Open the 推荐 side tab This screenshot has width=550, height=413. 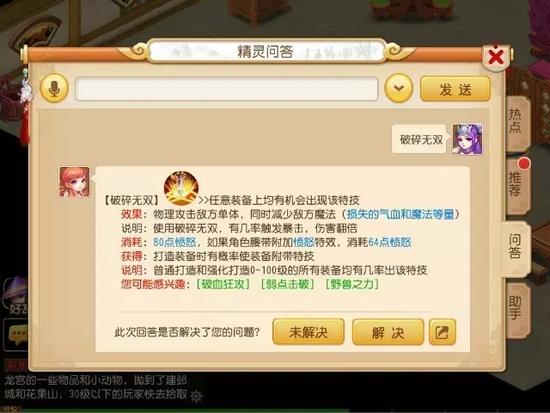(517, 184)
